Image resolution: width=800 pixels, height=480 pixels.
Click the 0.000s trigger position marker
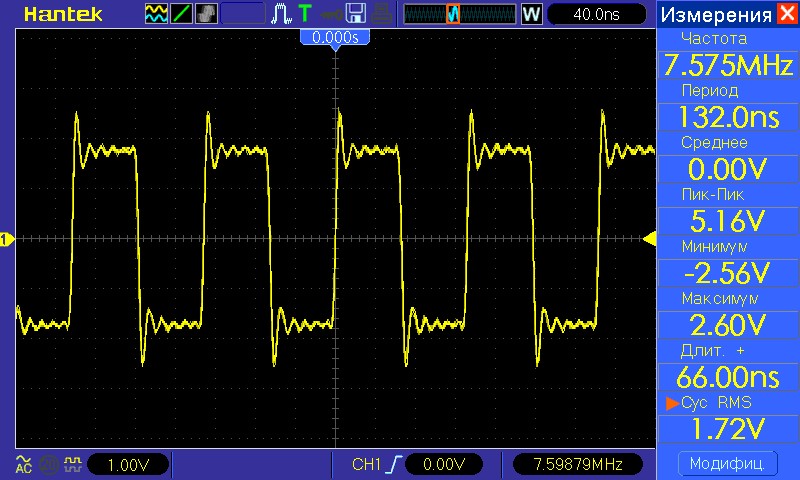point(335,38)
